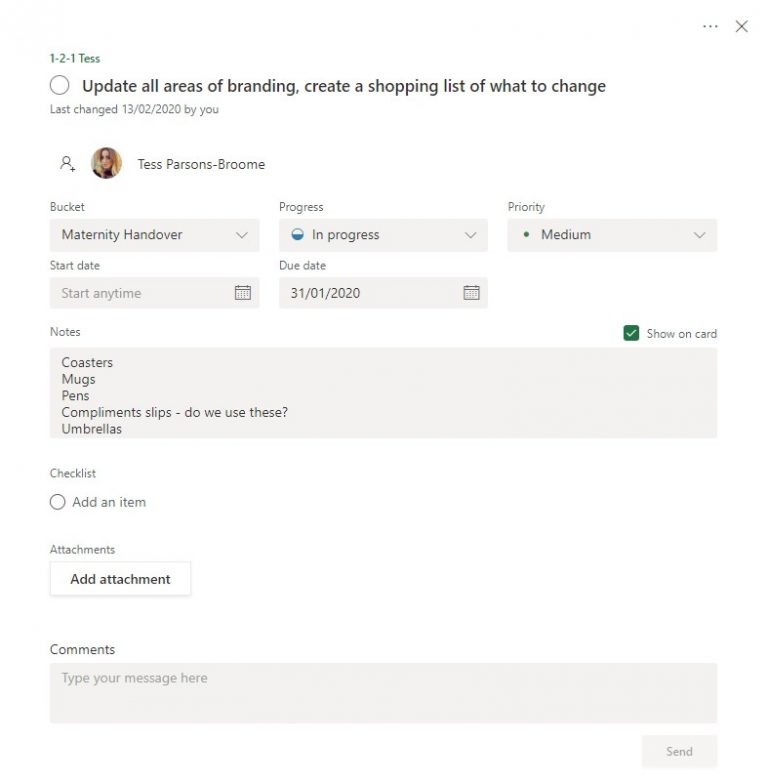Expand the Maternity Handover bucket dropdown
This screenshot has height=783, width=768.
point(241,235)
